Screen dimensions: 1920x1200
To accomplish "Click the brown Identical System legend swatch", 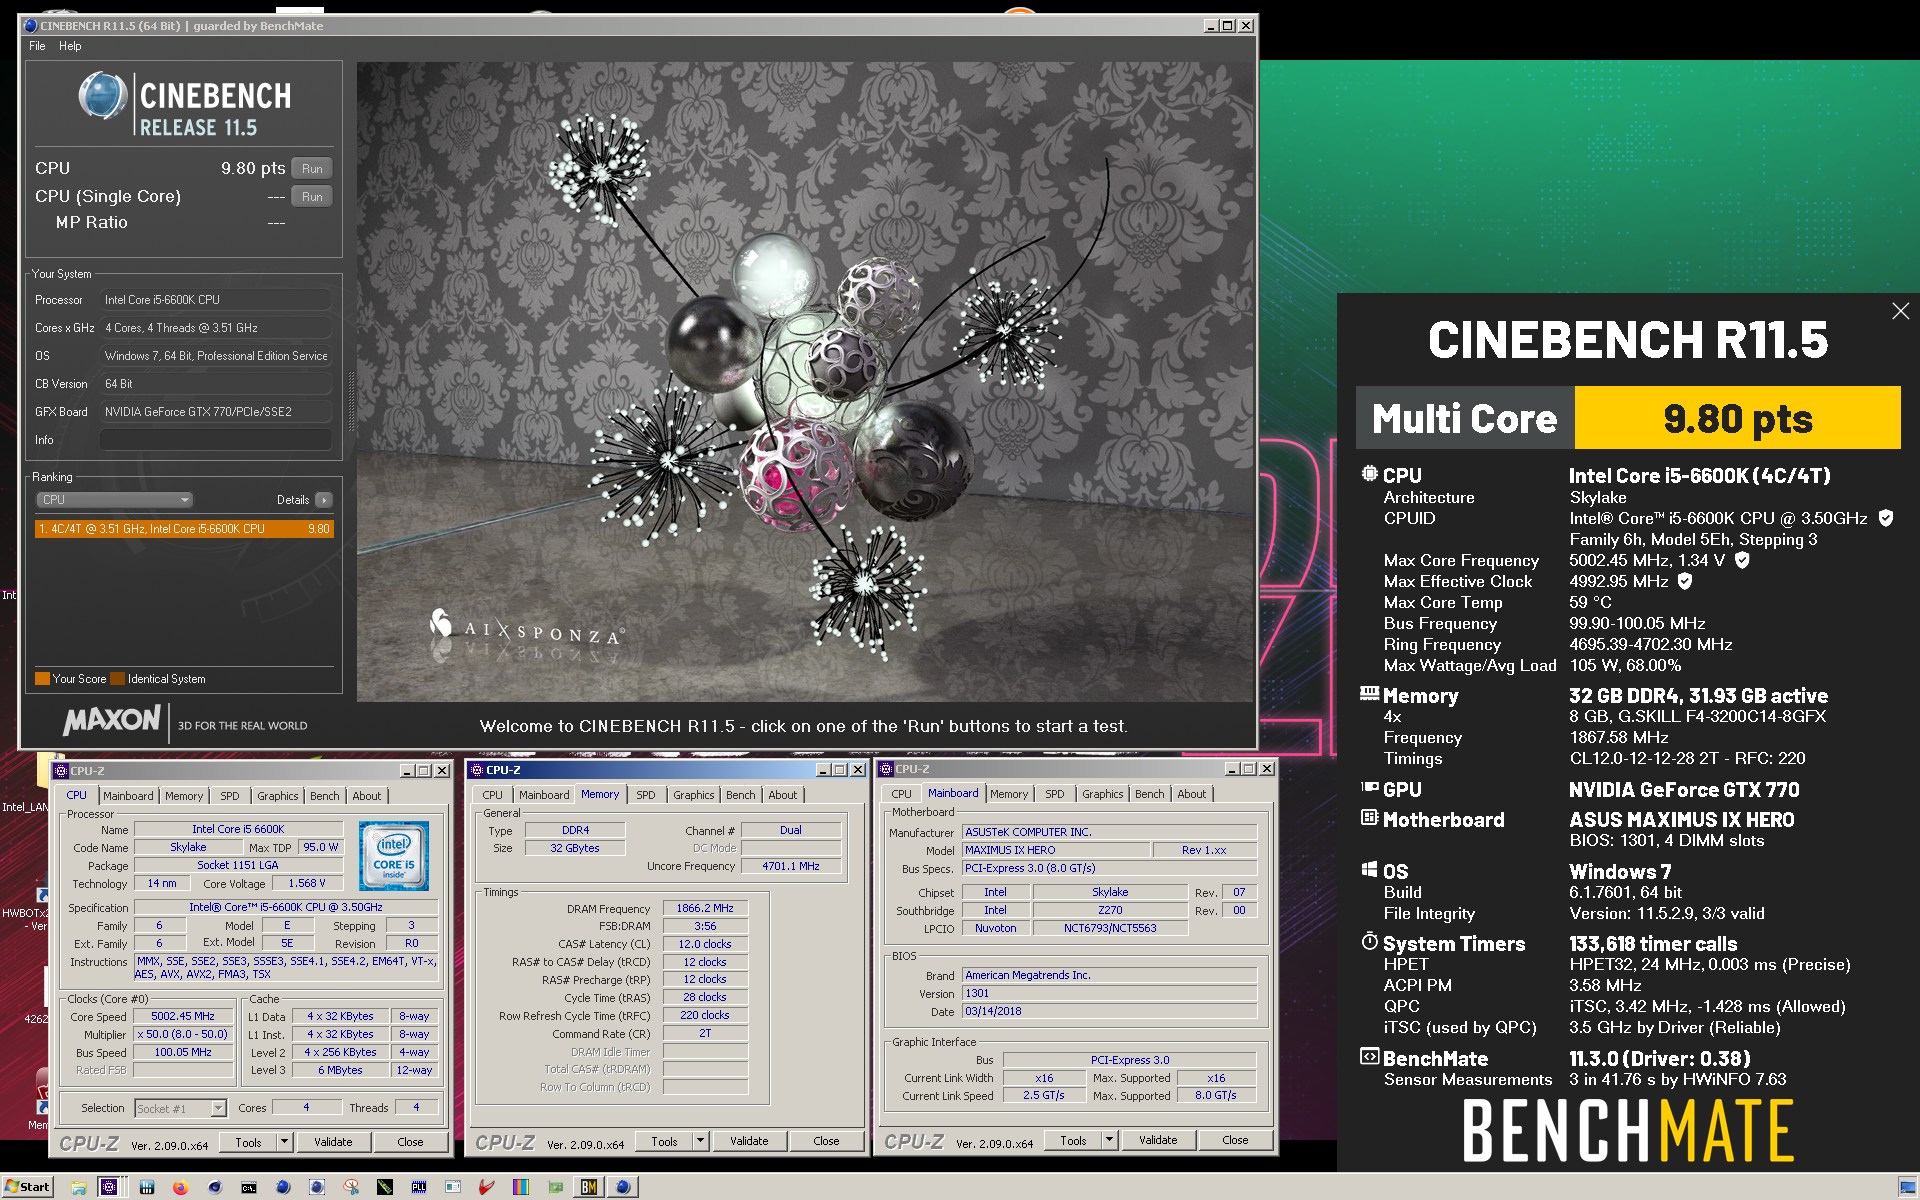I will click(117, 679).
